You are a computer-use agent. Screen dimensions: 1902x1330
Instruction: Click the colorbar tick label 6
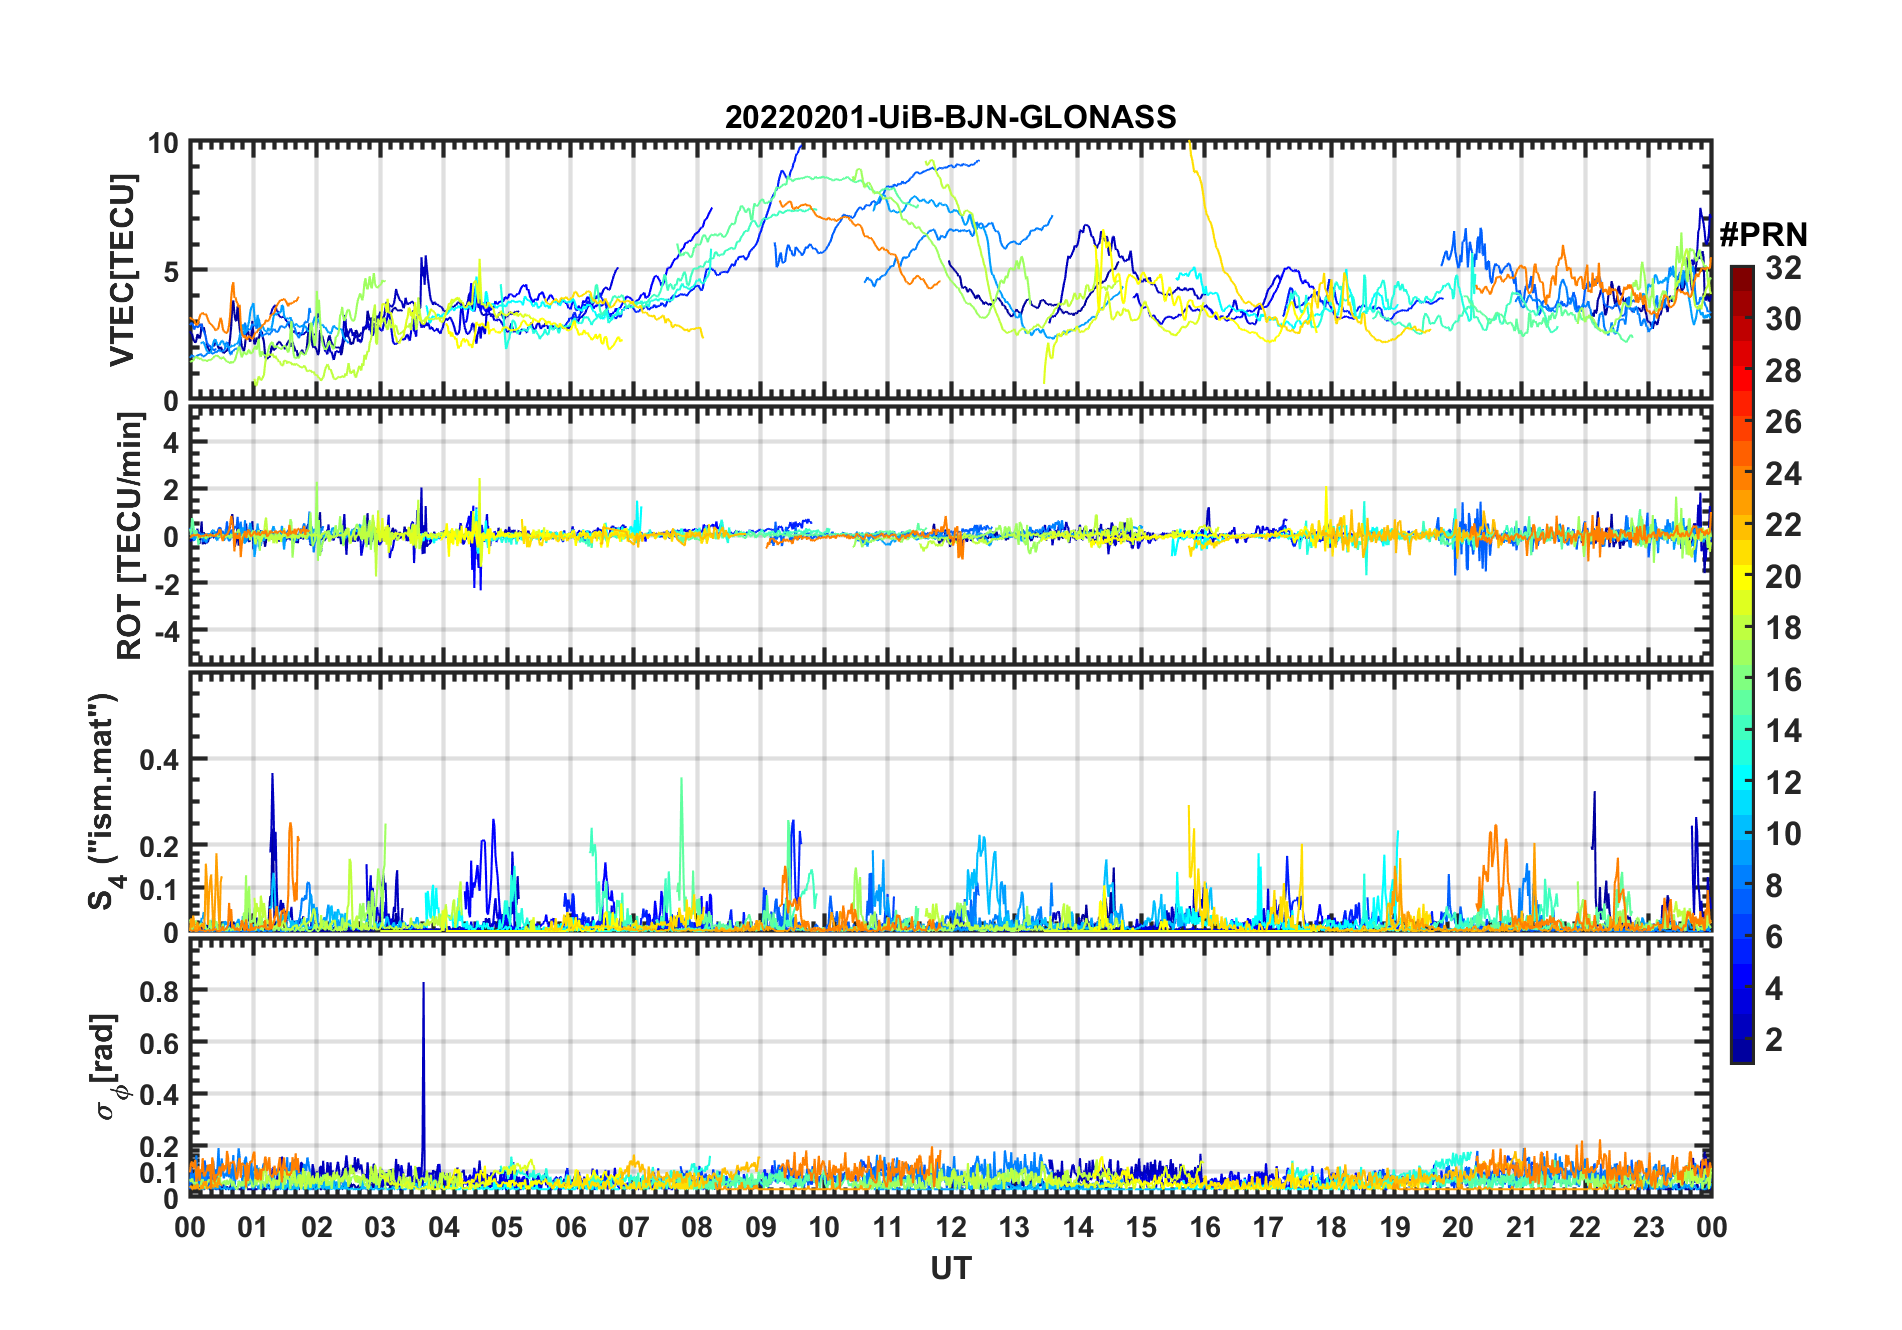pos(1774,937)
